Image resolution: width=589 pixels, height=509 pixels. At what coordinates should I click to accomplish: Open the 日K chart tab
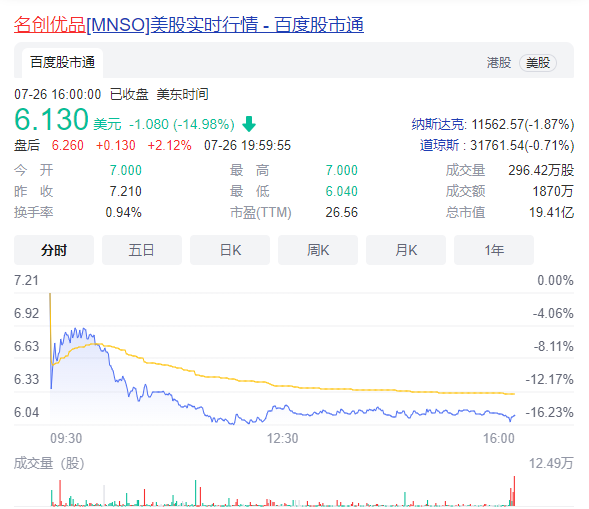(x=230, y=250)
